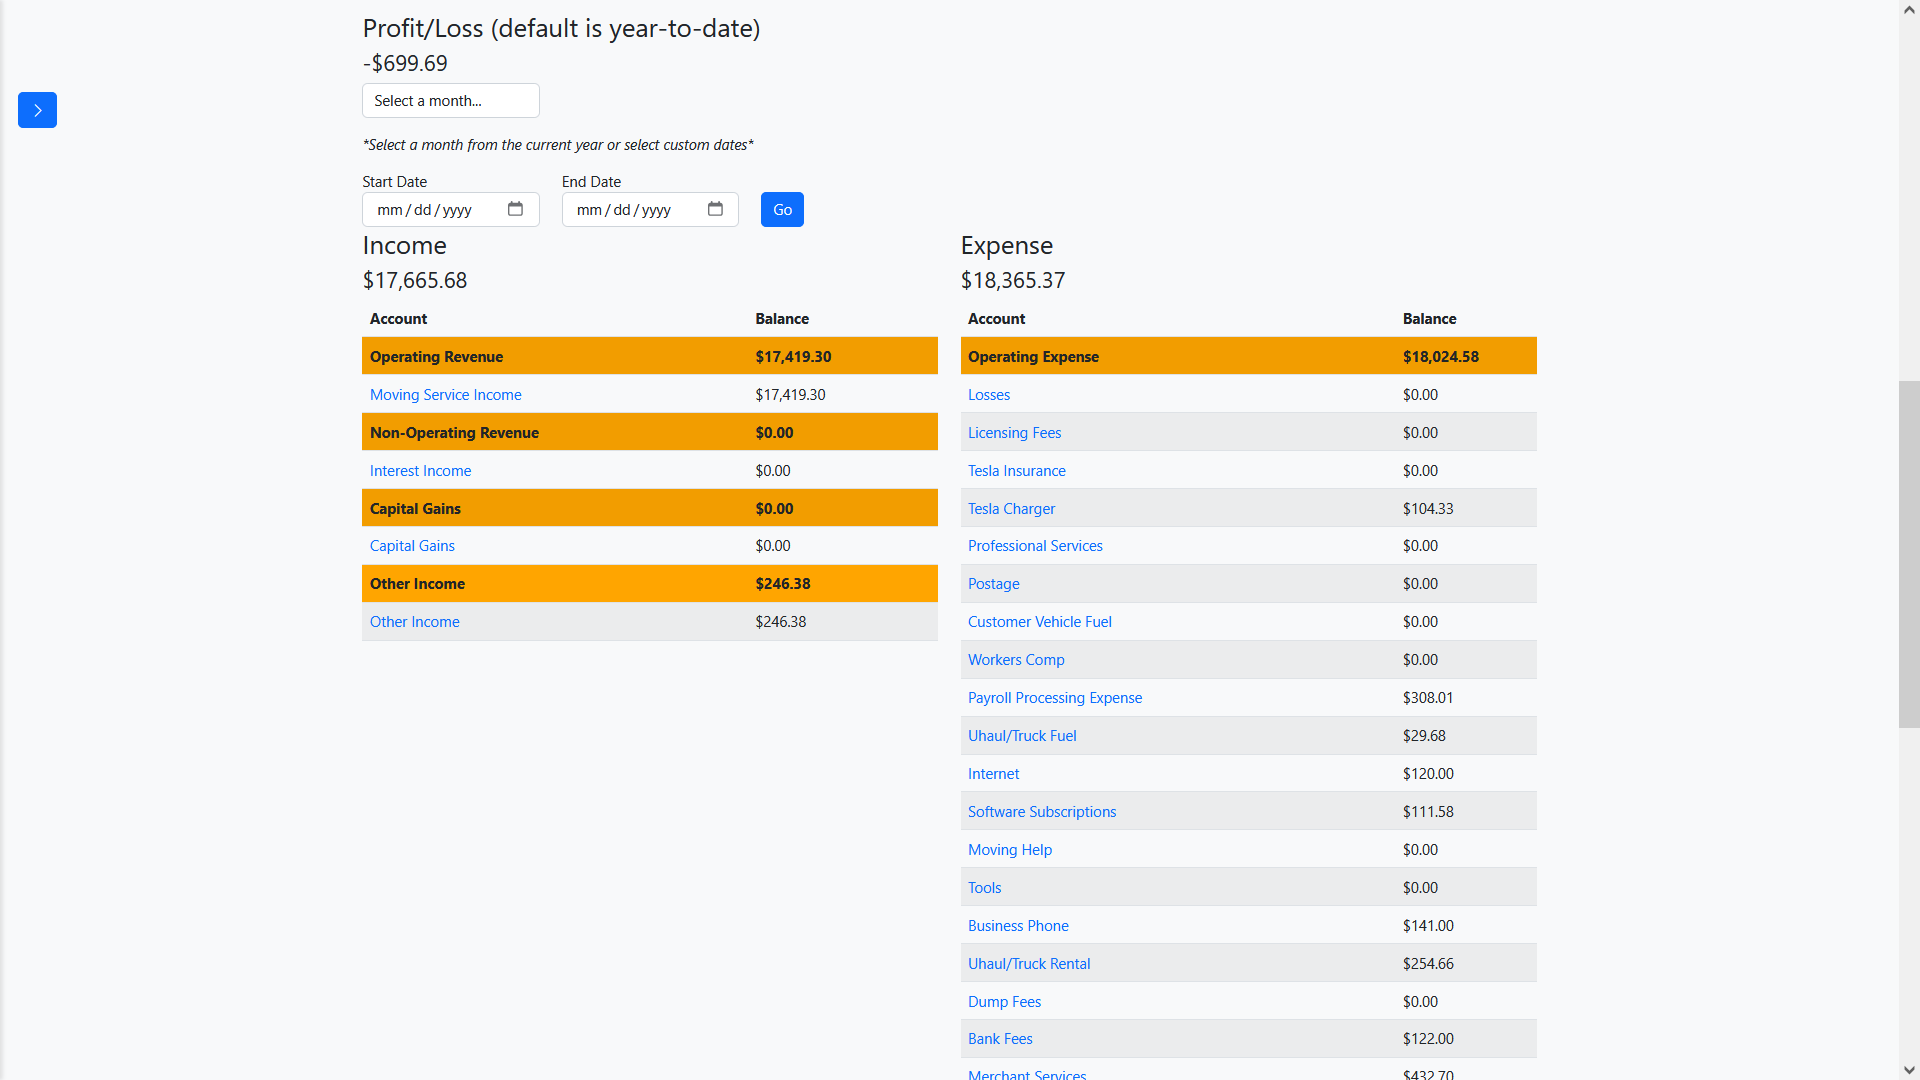The height and width of the screenshot is (1080, 1920).
Task: Open the End Date calendar picker
Action: click(715, 209)
